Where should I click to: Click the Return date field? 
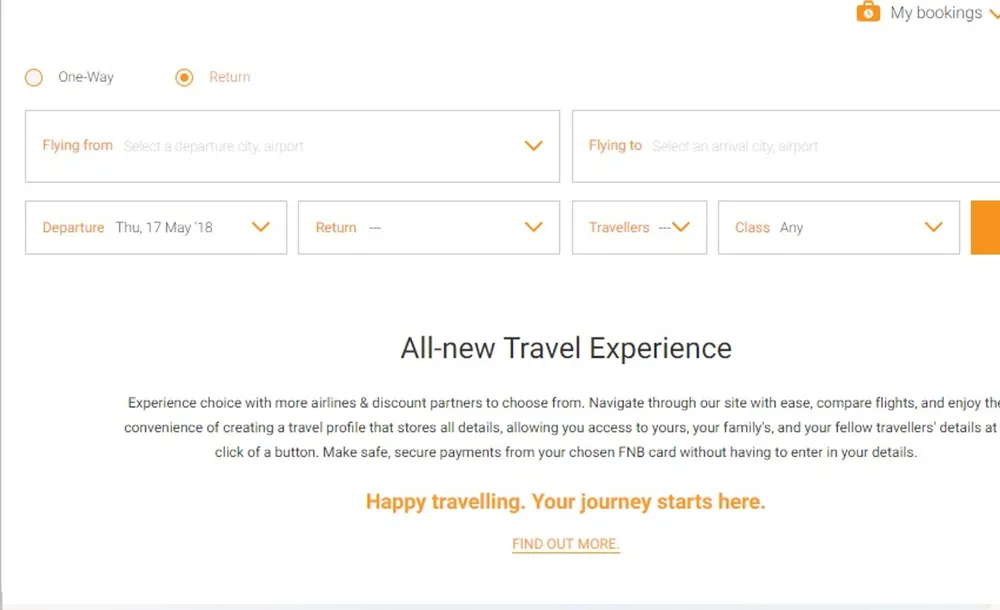tap(420, 228)
